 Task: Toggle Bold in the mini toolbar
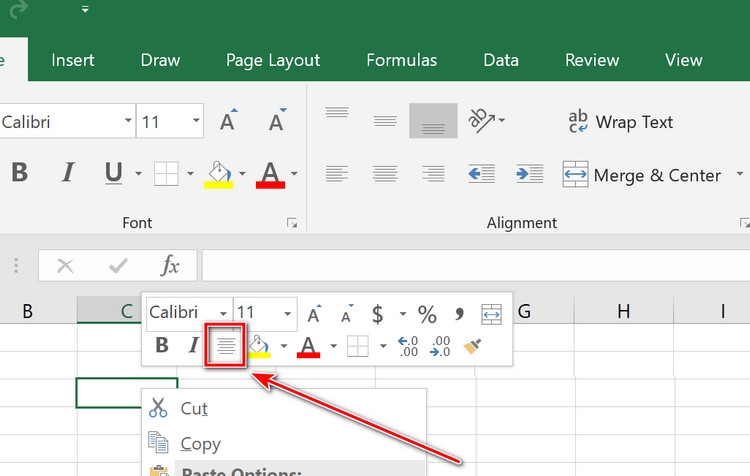pyautogui.click(x=162, y=344)
